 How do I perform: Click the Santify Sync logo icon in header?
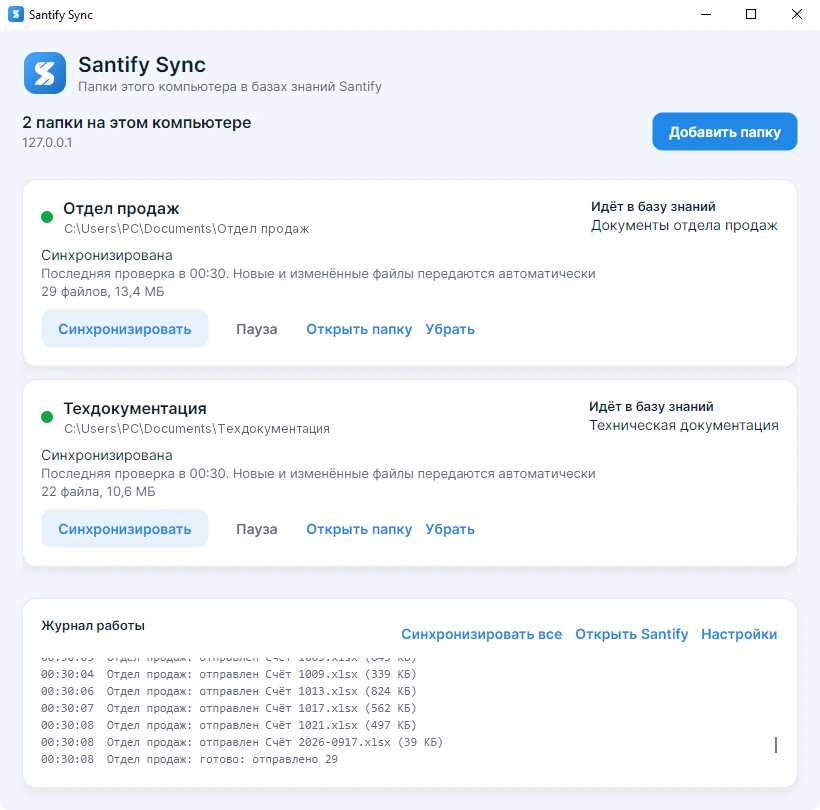(x=45, y=73)
